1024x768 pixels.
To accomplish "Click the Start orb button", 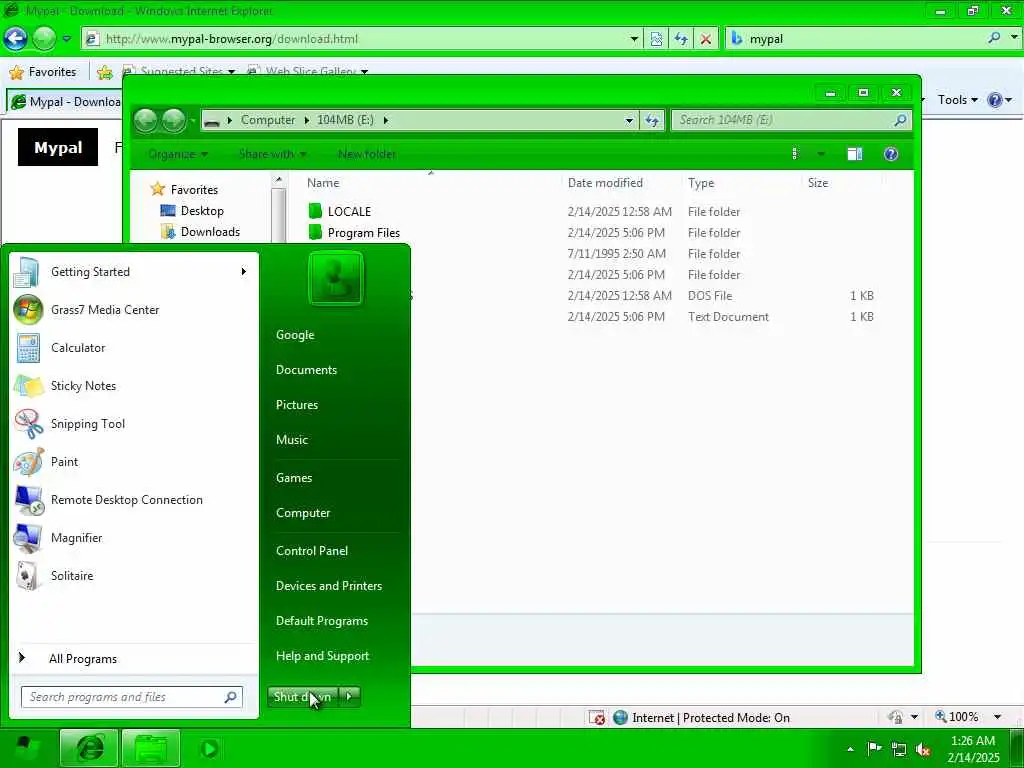I will pos(26,748).
